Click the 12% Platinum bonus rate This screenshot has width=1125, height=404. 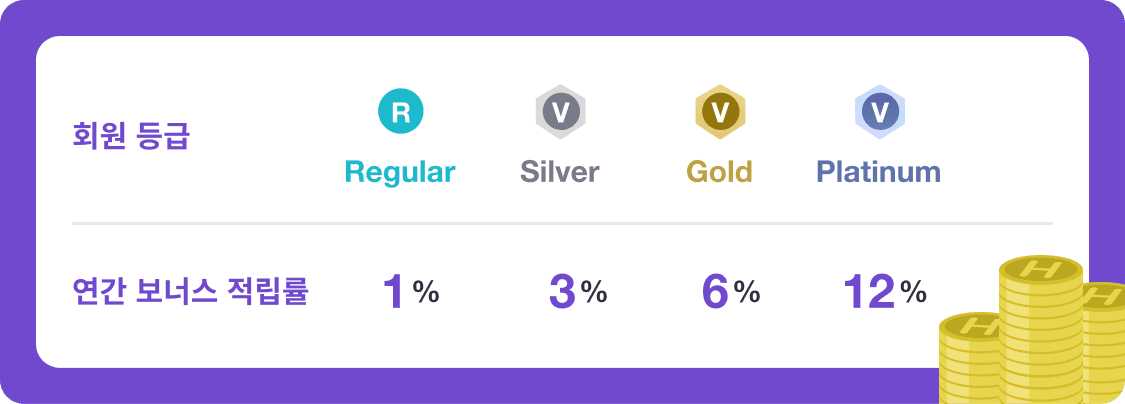pyautogui.click(x=885, y=292)
